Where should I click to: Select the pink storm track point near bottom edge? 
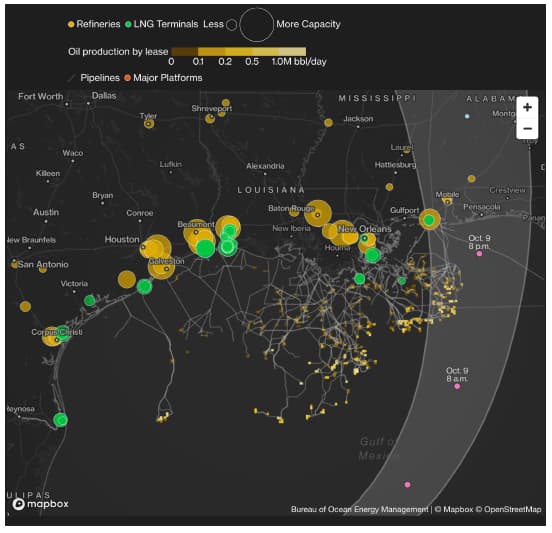(x=407, y=484)
